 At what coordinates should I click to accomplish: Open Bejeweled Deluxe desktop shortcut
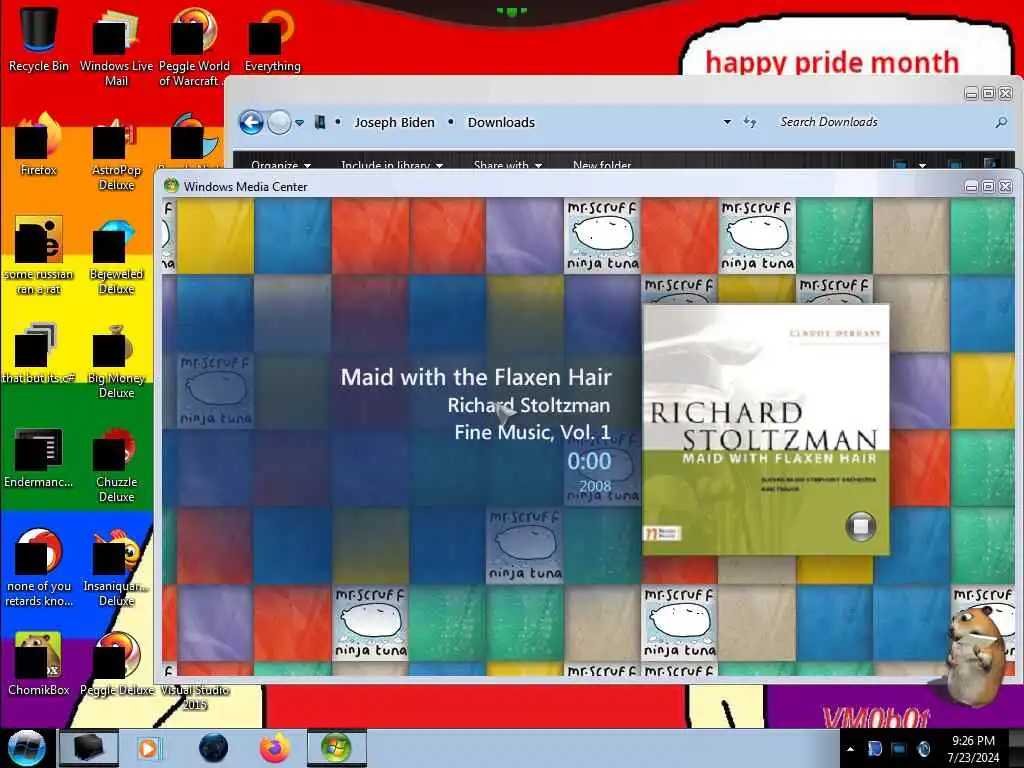(116, 256)
